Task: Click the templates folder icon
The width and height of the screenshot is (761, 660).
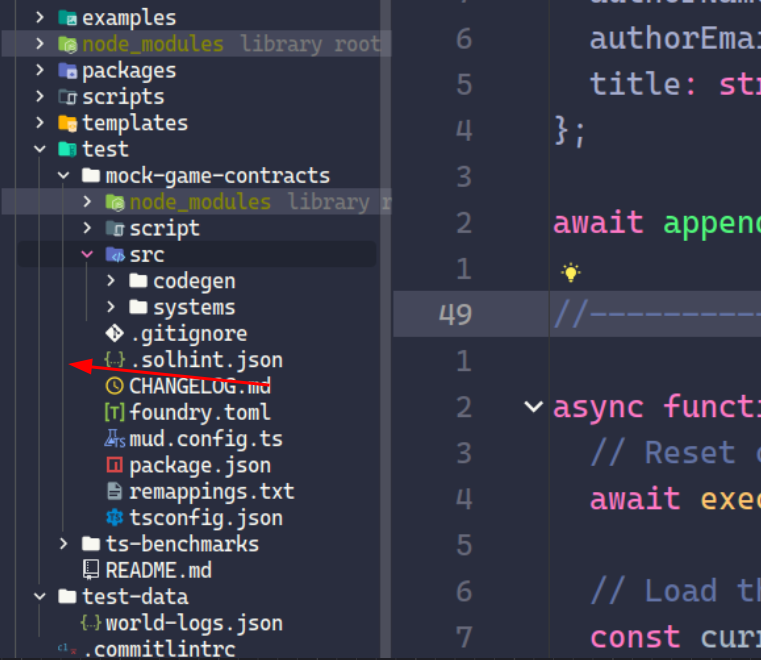Action: tap(67, 123)
